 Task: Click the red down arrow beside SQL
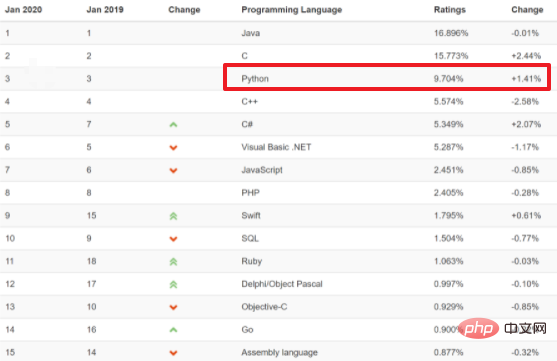click(x=173, y=239)
